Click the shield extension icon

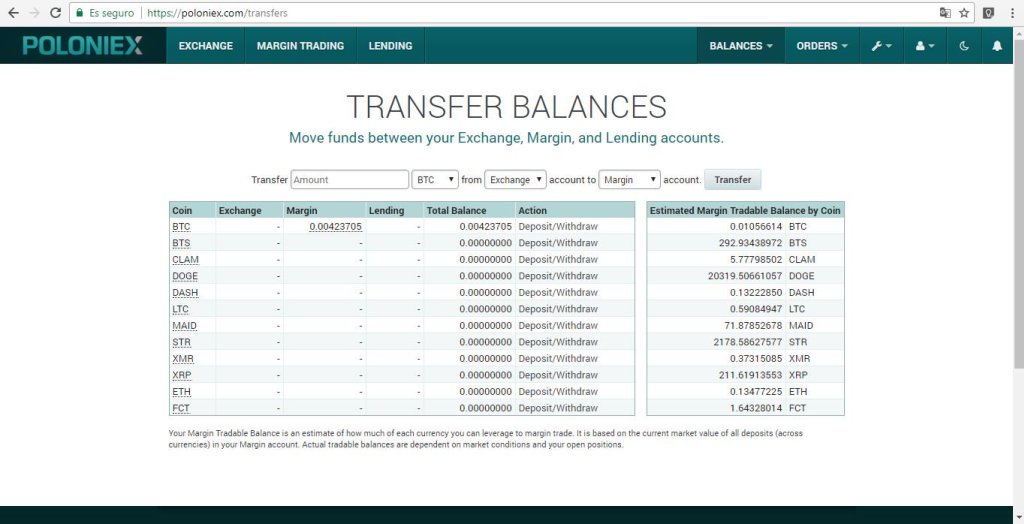pos(989,13)
